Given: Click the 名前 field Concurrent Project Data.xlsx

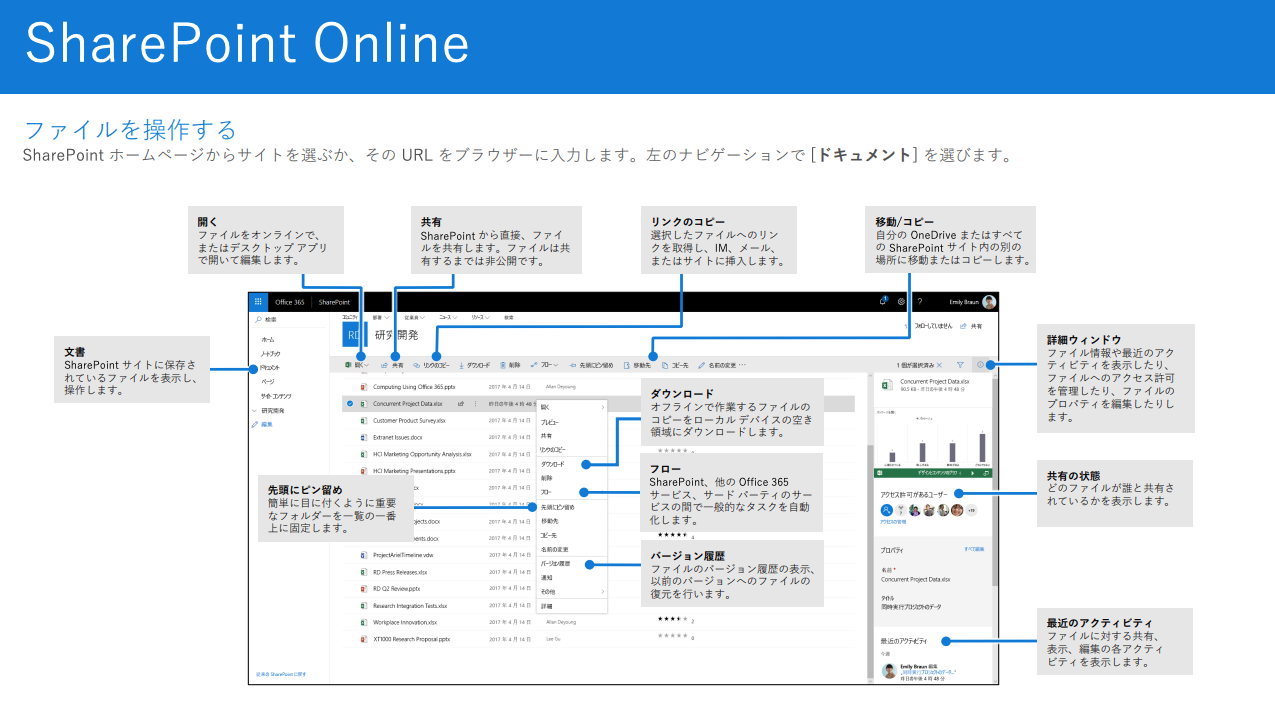Looking at the screenshot, I should pyautogui.click(x=916, y=579).
